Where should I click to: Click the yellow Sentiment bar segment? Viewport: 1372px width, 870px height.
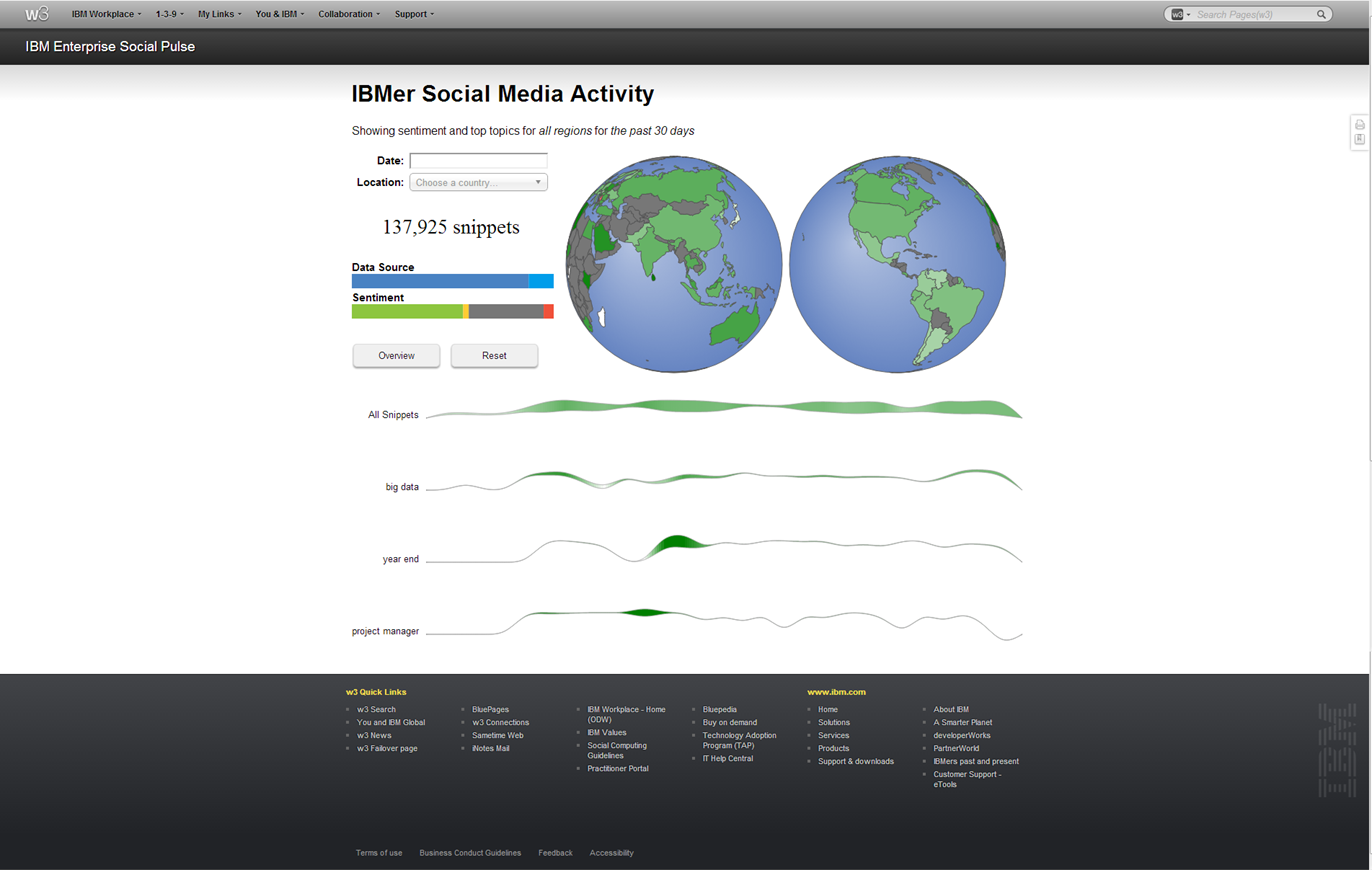pos(466,312)
